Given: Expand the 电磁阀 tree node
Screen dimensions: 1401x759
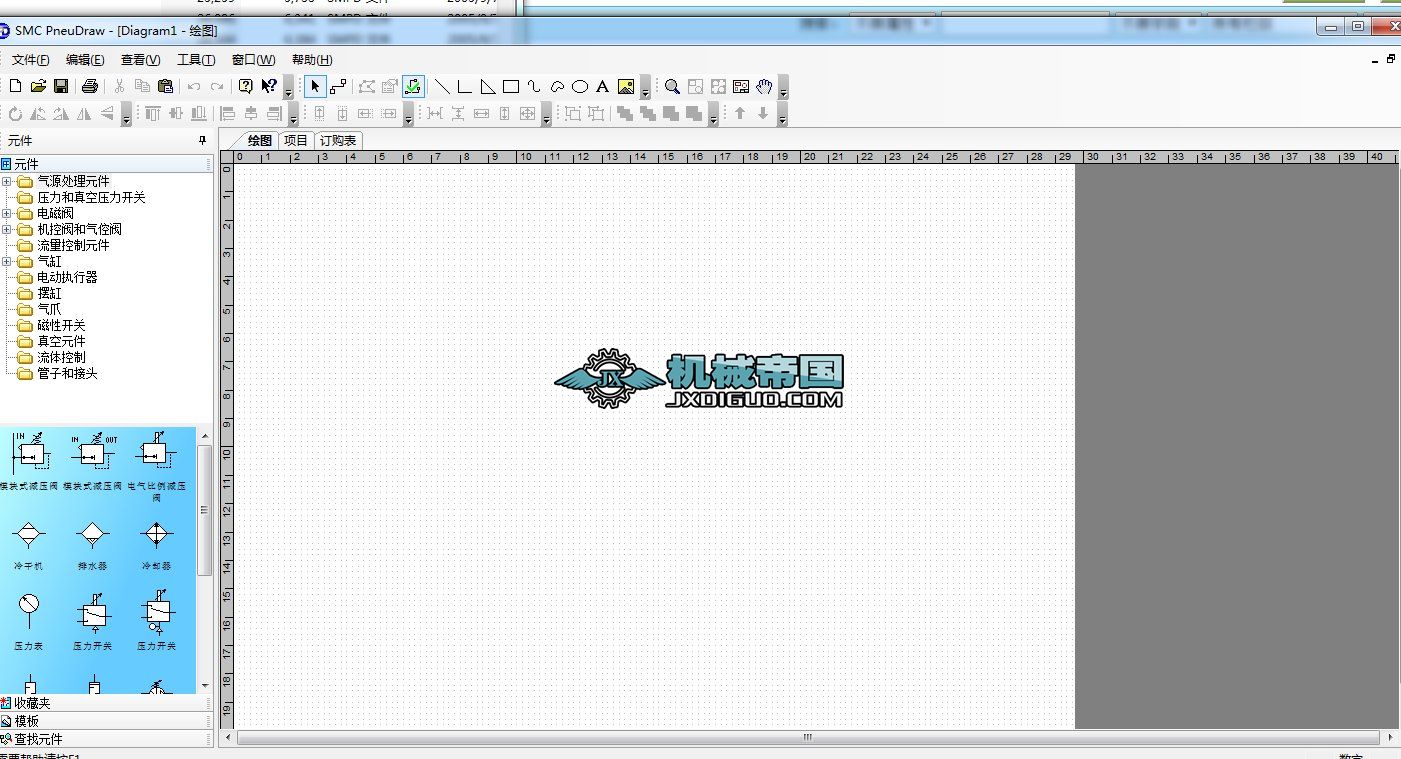Looking at the screenshot, I should 7,214.
